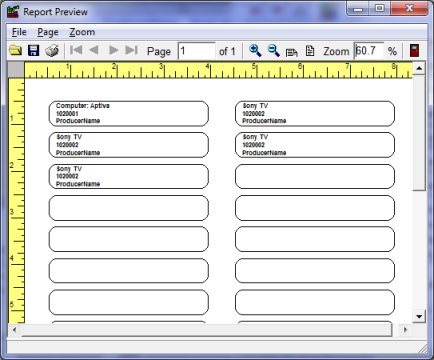Click the Report Preview application icon in title bar
The height and width of the screenshot is (360, 434).
13,12
